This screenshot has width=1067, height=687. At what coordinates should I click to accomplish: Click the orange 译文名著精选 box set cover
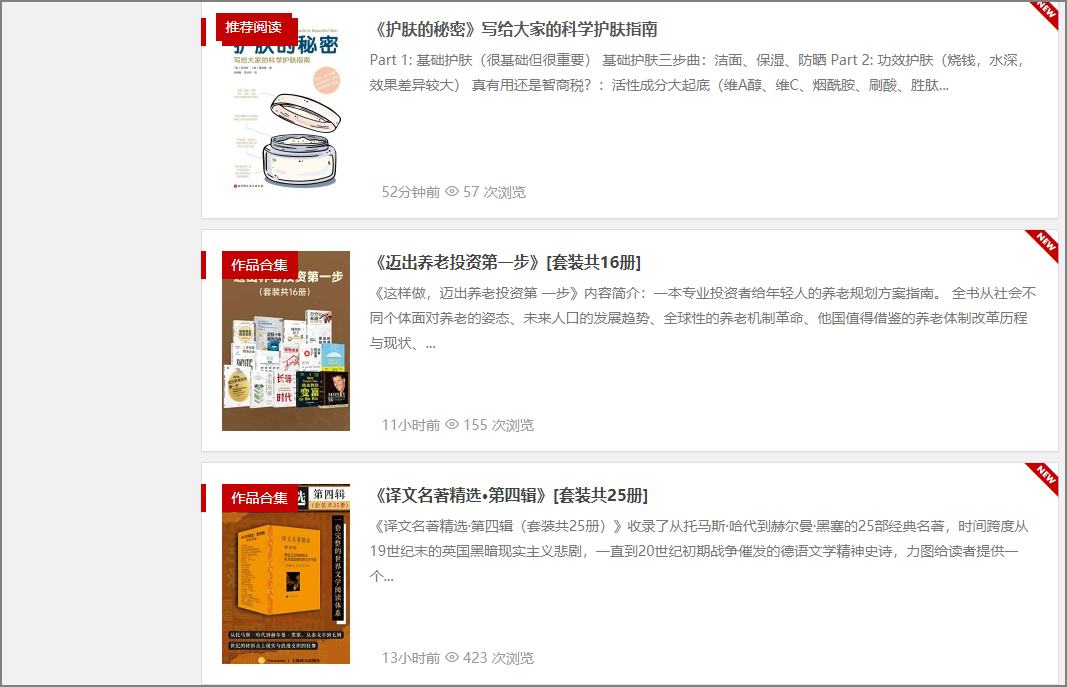pos(286,573)
